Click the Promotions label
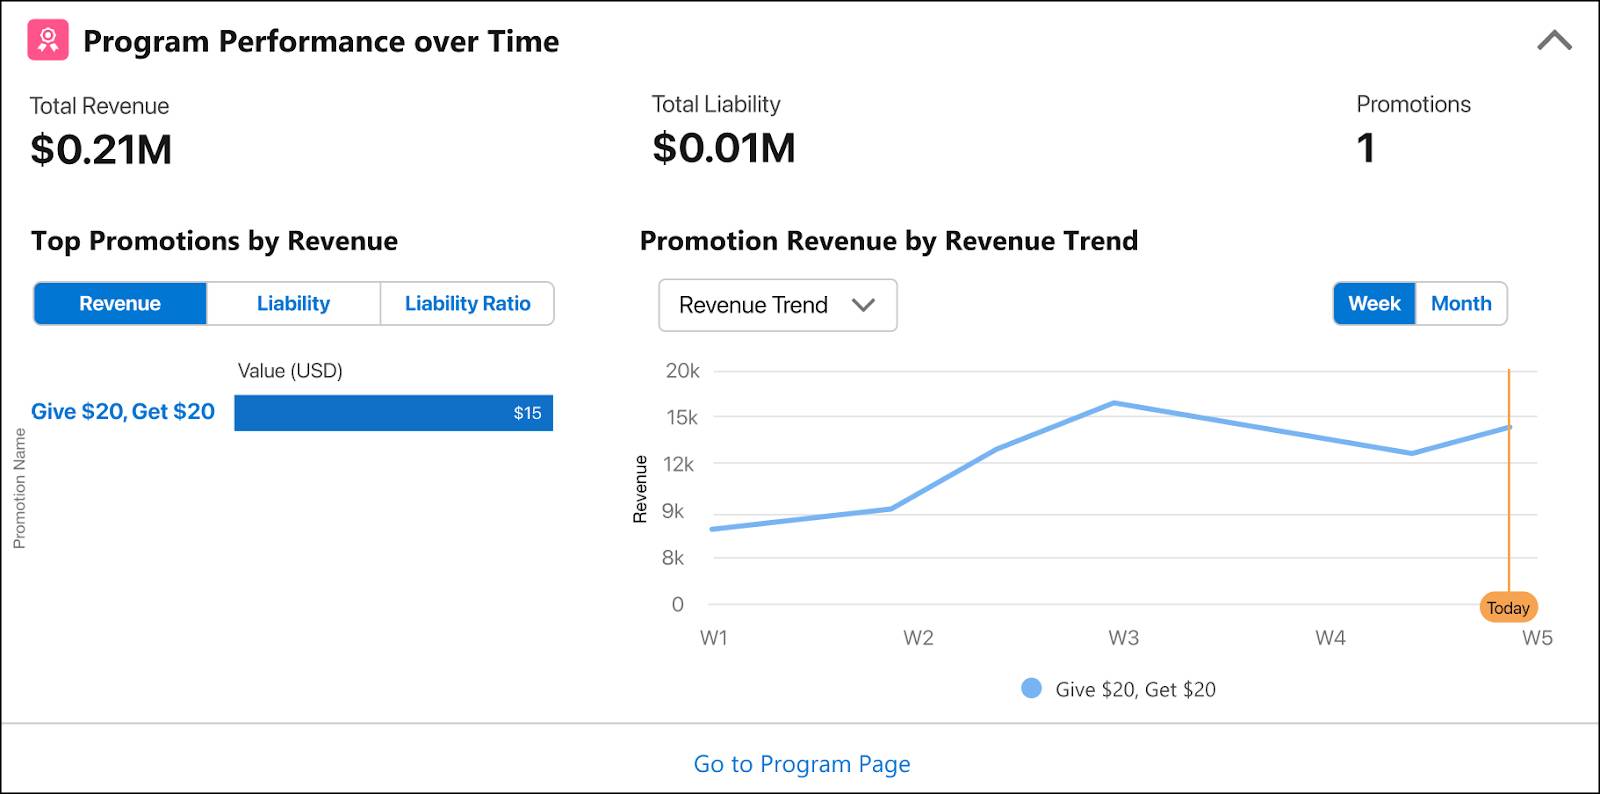The image size is (1600, 794). pyautogui.click(x=1413, y=104)
